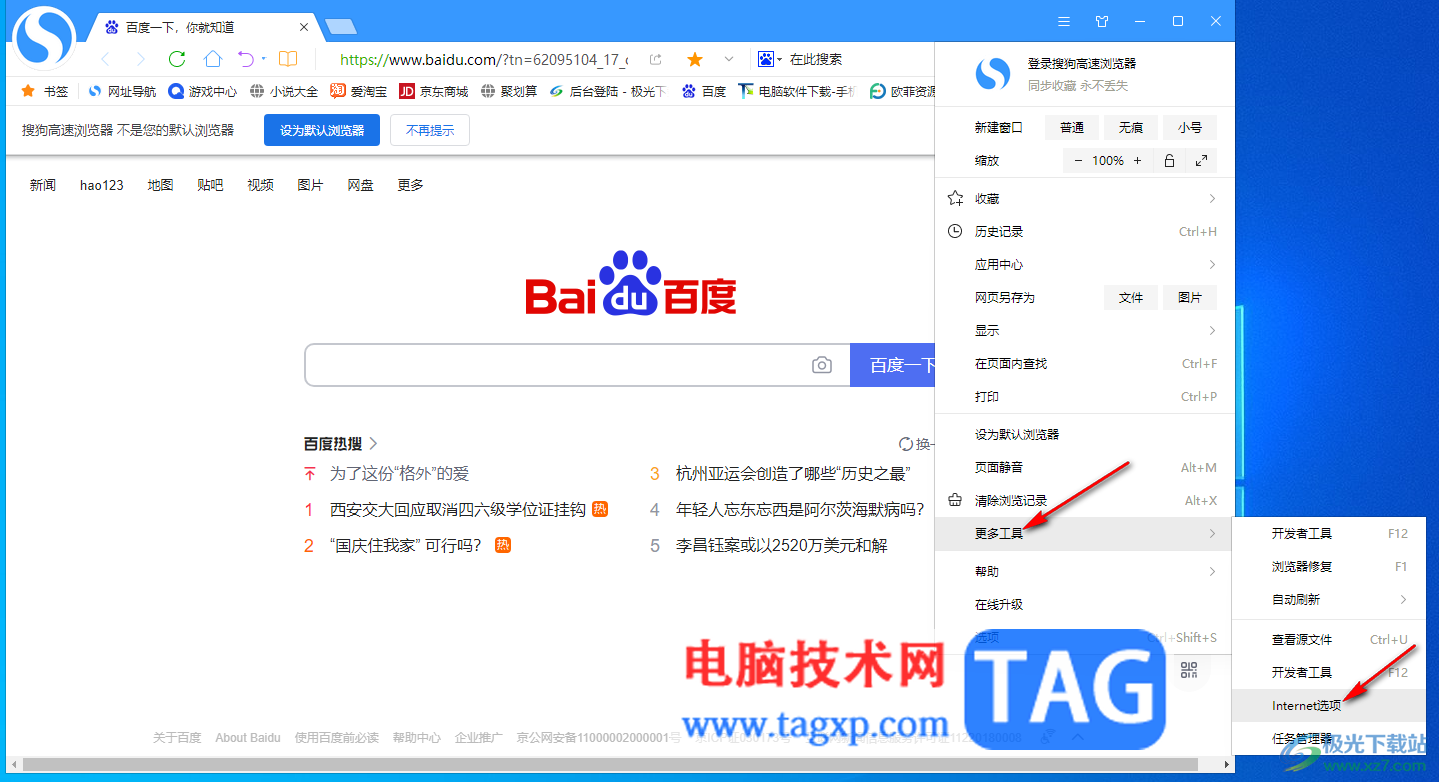Open new 无痕 incognito window
Viewport: 1439px width, 782px height.
click(x=1131, y=127)
